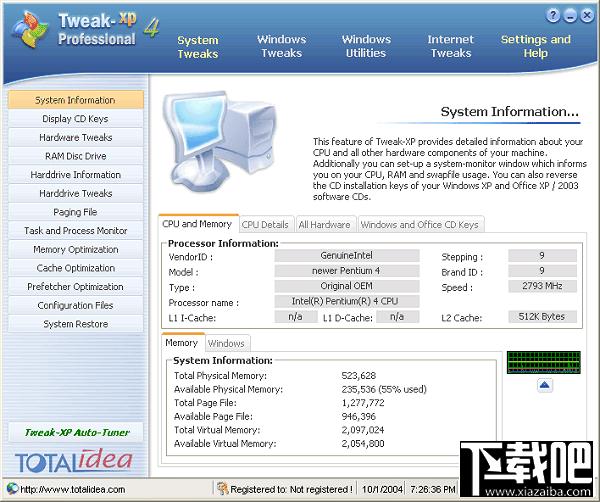The image size is (600, 502).
Task: Open Windows Utilities menu
Action: click(366, 46)
